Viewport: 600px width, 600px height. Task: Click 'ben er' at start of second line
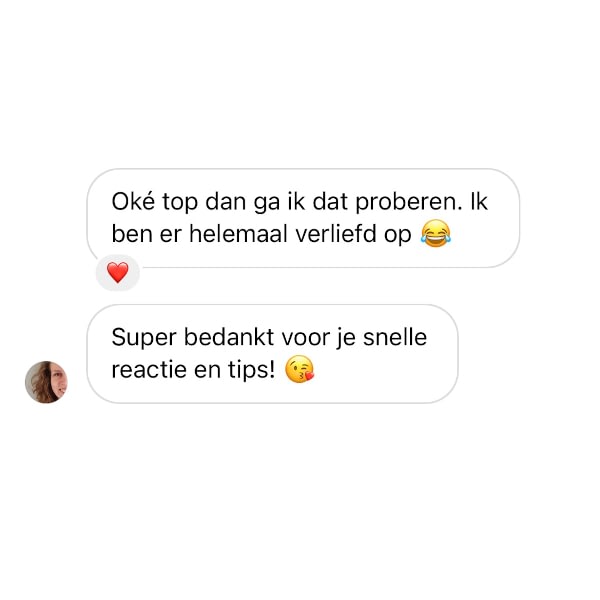[x=147, y=233]
